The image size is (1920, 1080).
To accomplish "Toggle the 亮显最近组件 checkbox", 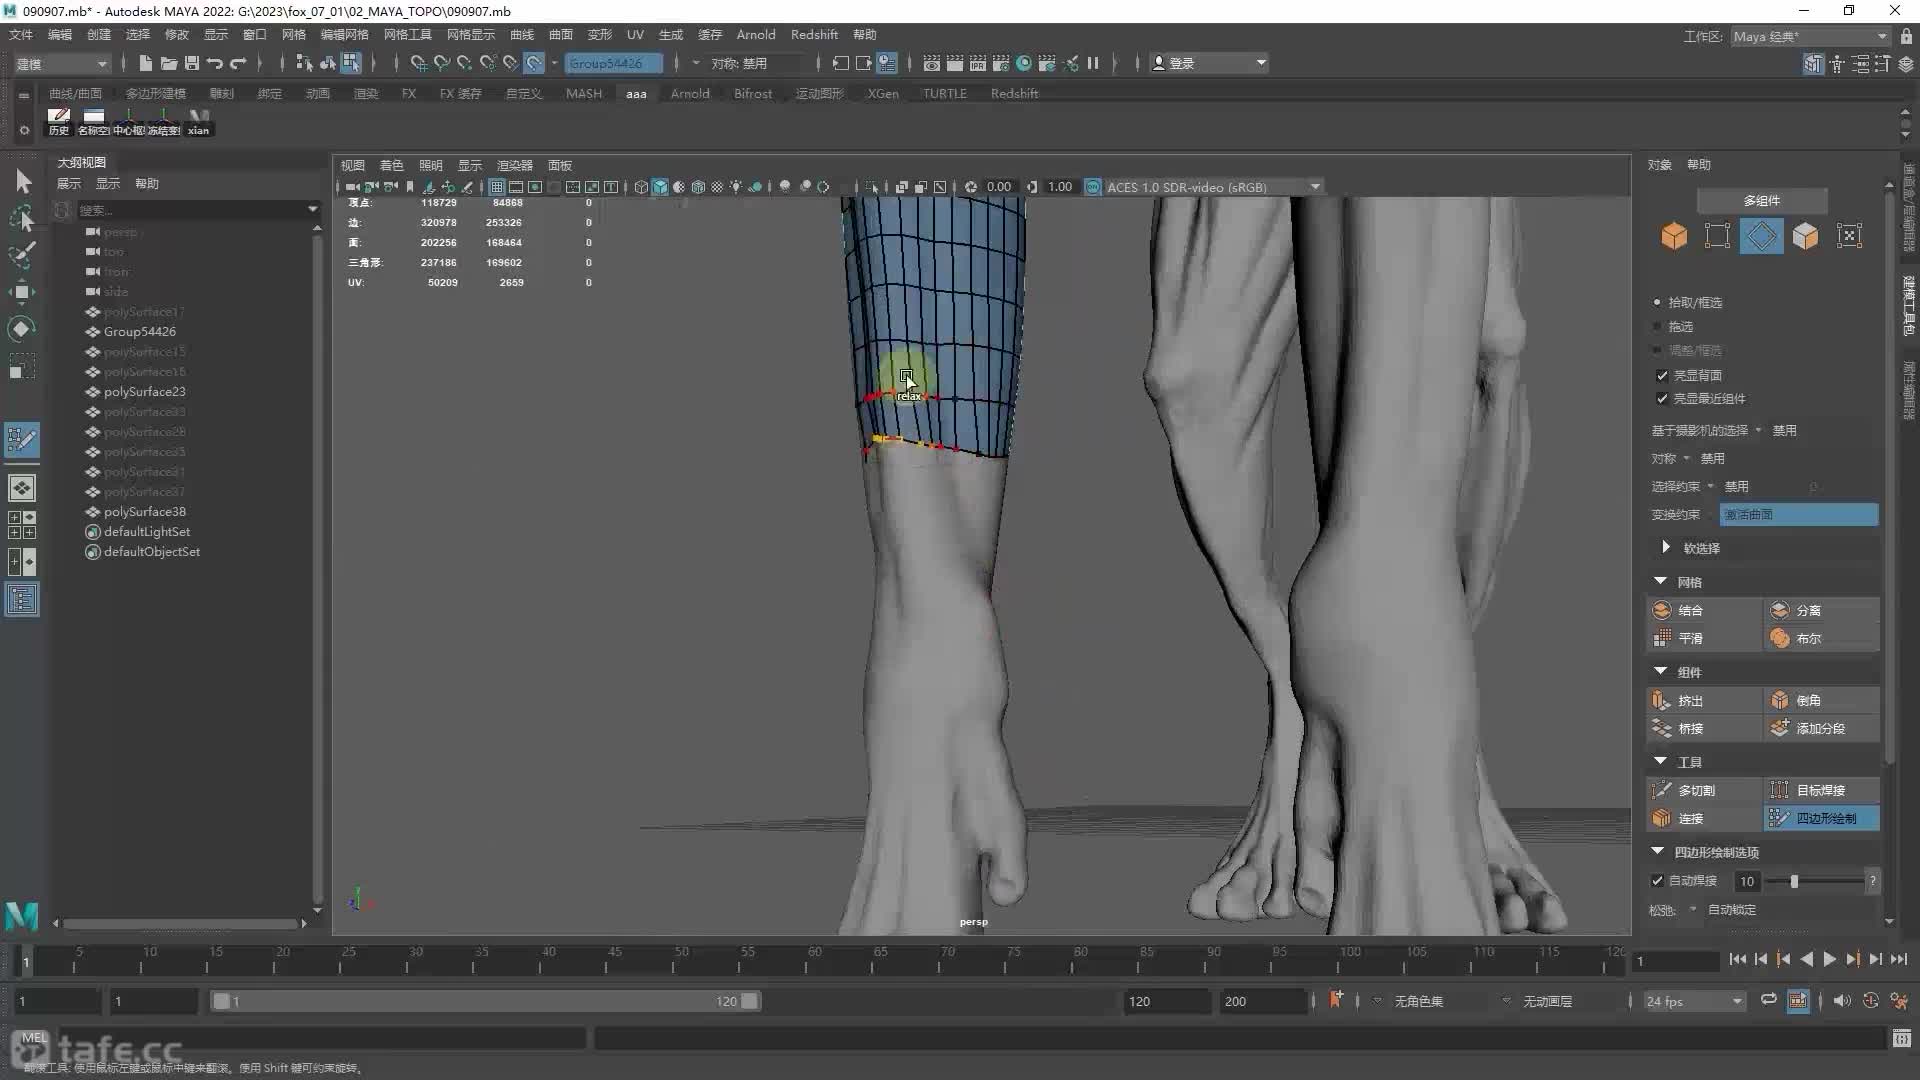I will click(x=1662, y=398).
